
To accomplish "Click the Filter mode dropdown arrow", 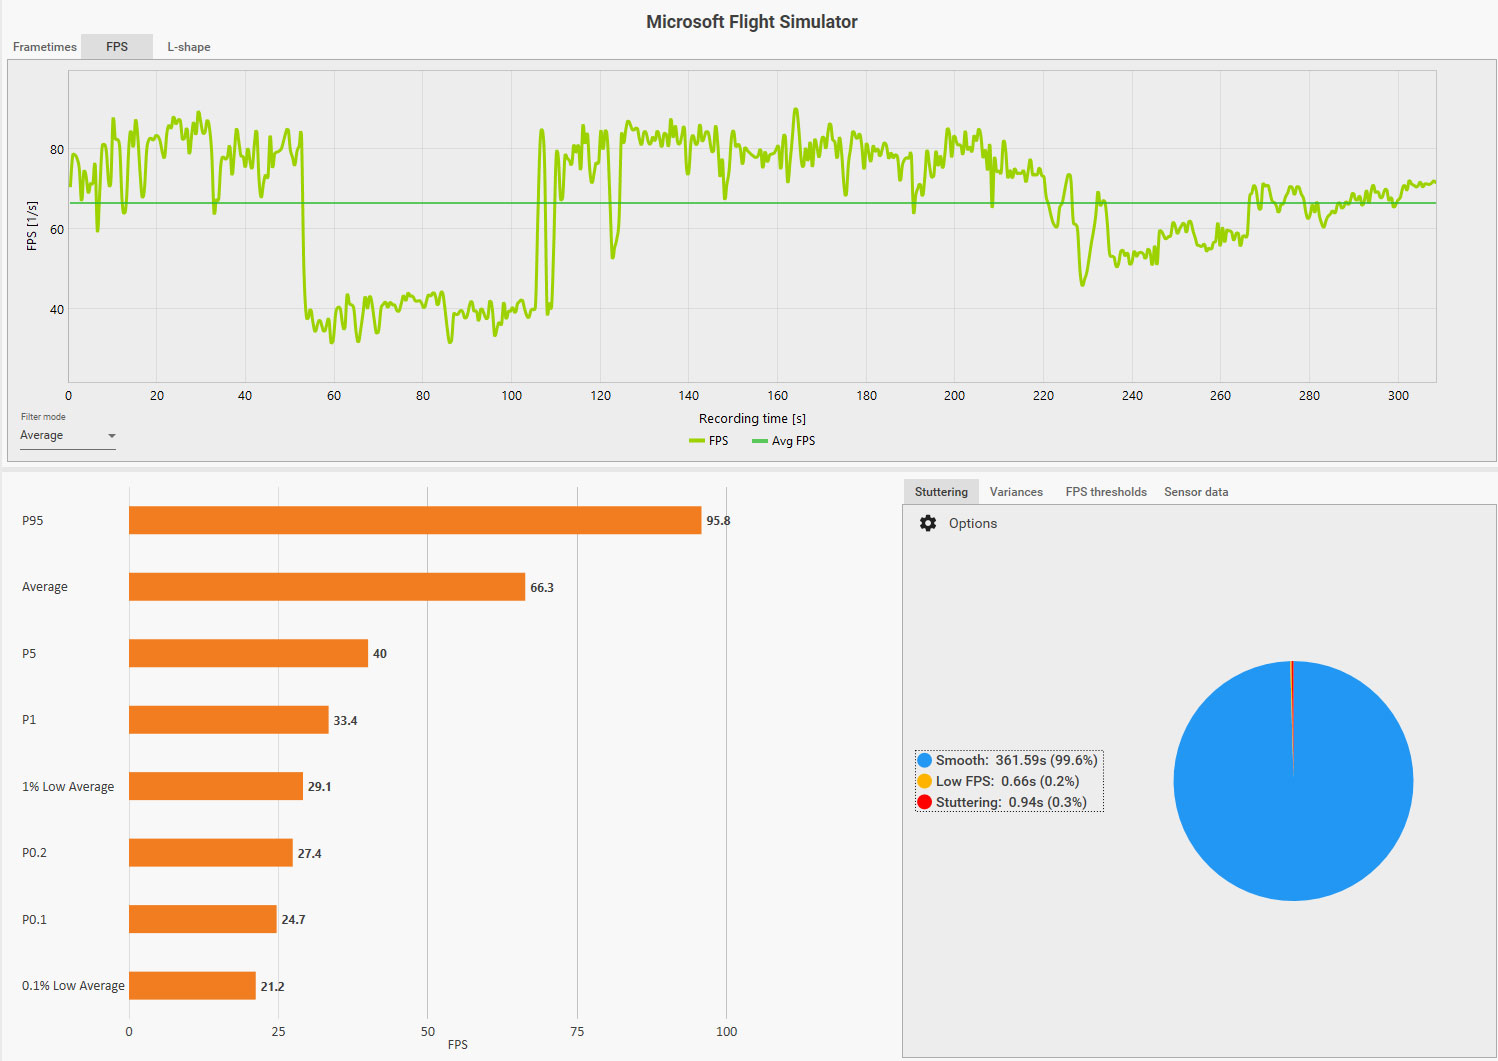I will click(x=112, y=436).
